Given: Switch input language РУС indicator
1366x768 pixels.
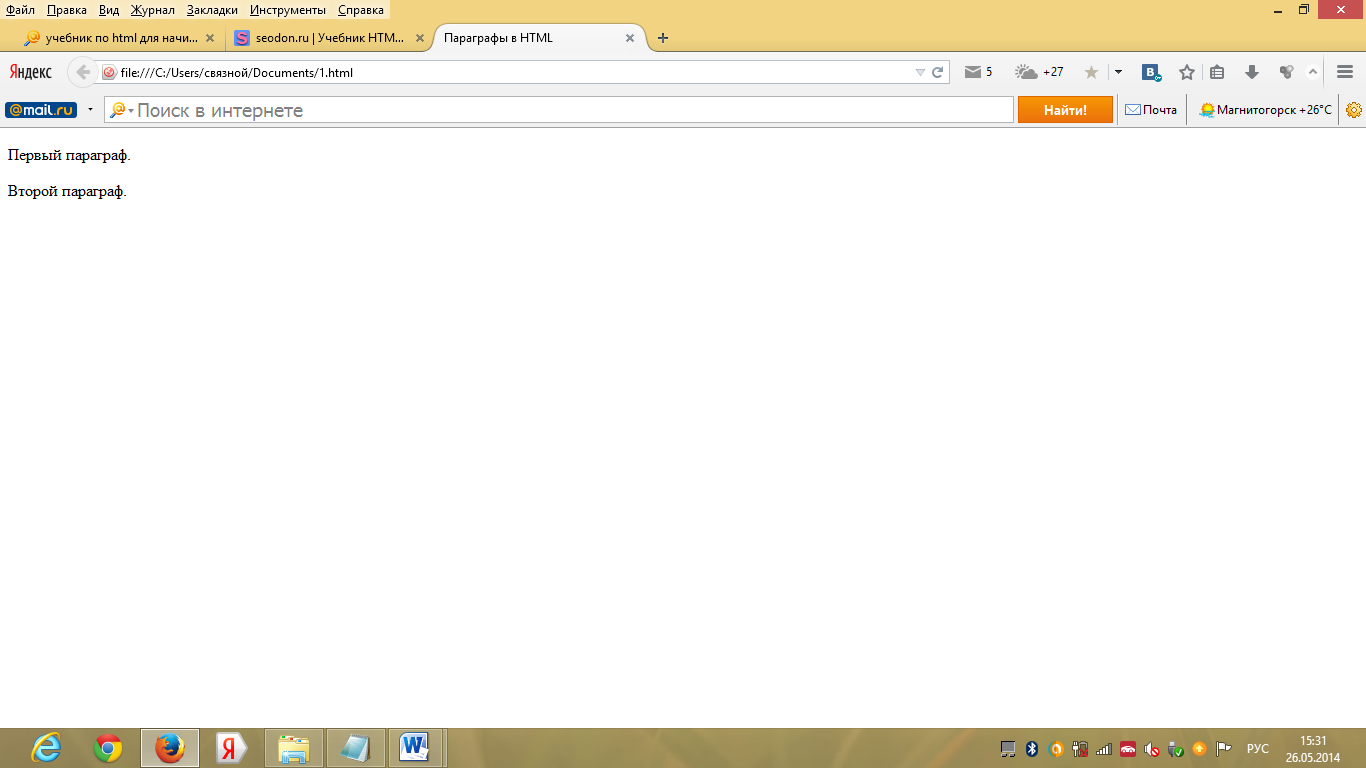Looking at the screenshot, I should 1258,749.
